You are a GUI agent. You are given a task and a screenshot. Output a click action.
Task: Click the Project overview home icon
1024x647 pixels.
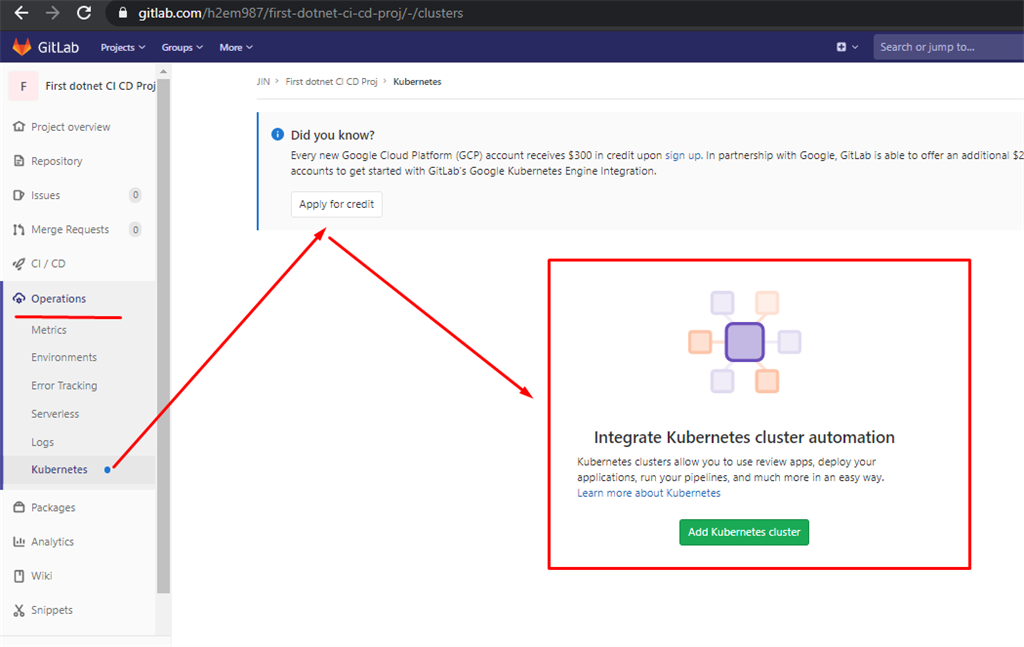tap(19, 127)
